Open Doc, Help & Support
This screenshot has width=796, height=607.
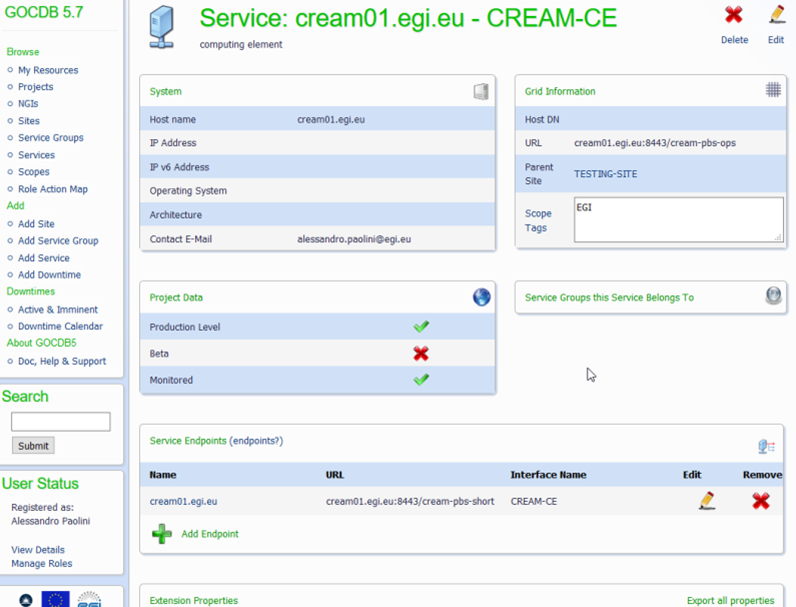click(62, 361)
